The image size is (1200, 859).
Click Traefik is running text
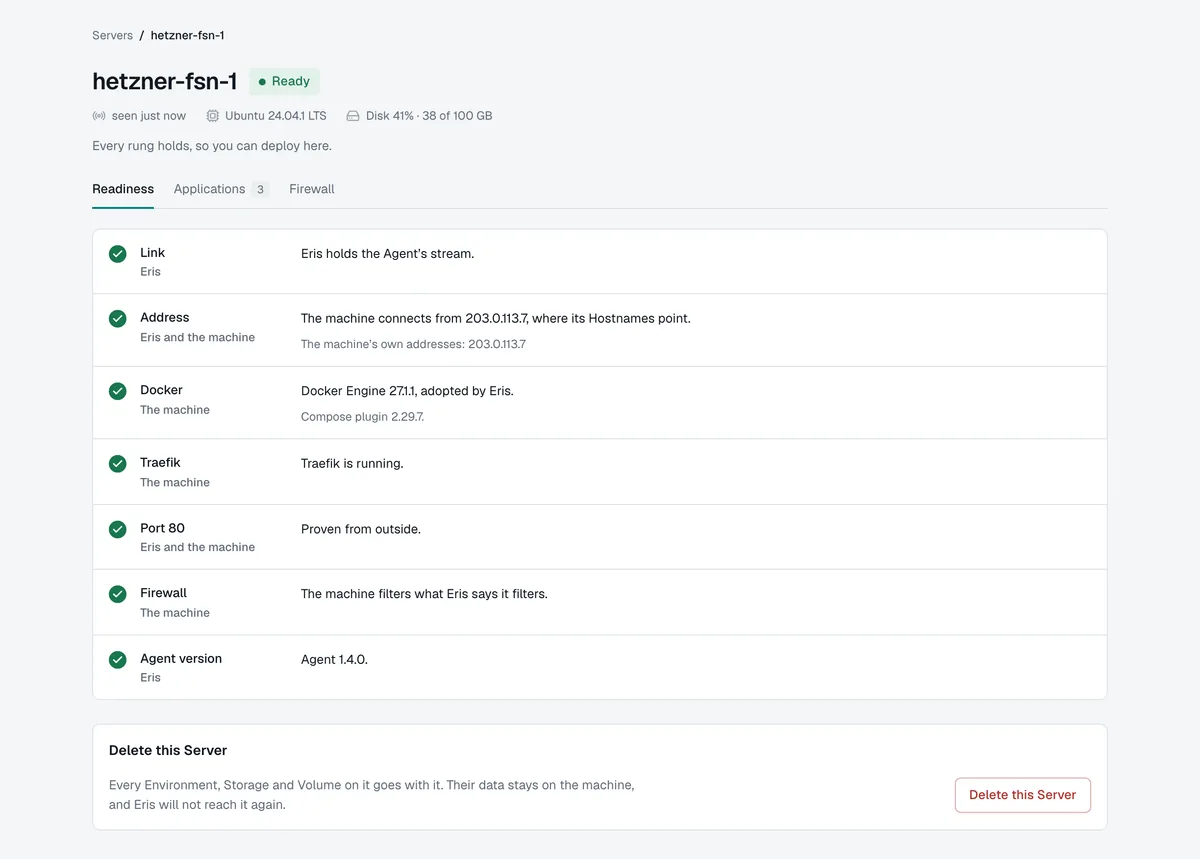coord(352,464)
